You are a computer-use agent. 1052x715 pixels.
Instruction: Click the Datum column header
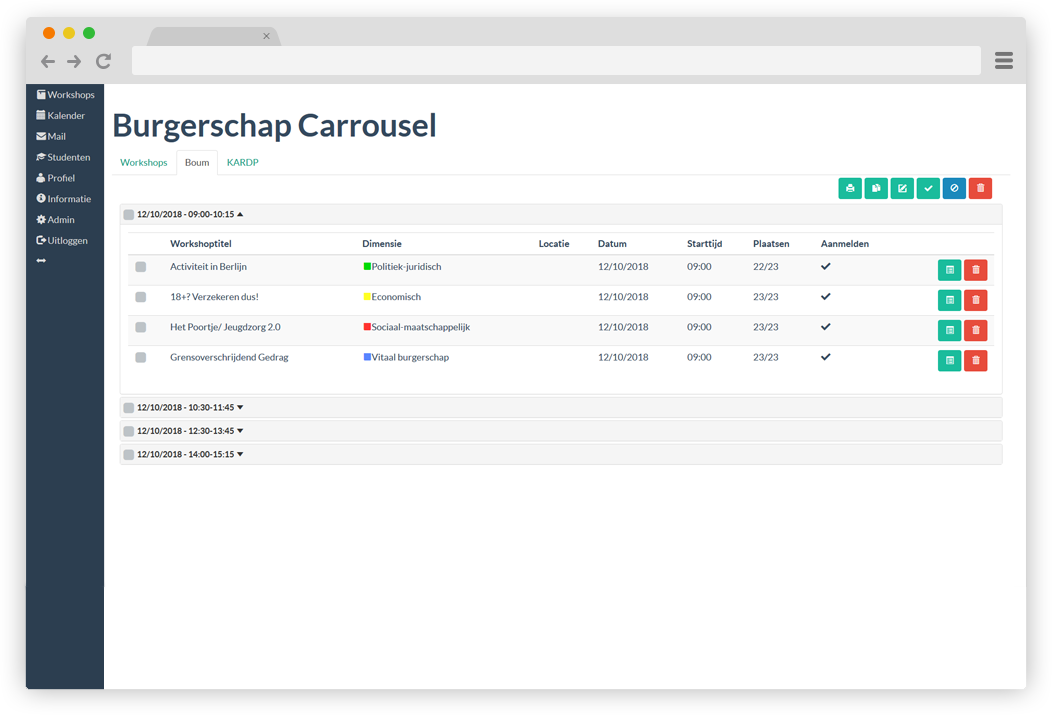pyautogui.click(x=612, y=243)
